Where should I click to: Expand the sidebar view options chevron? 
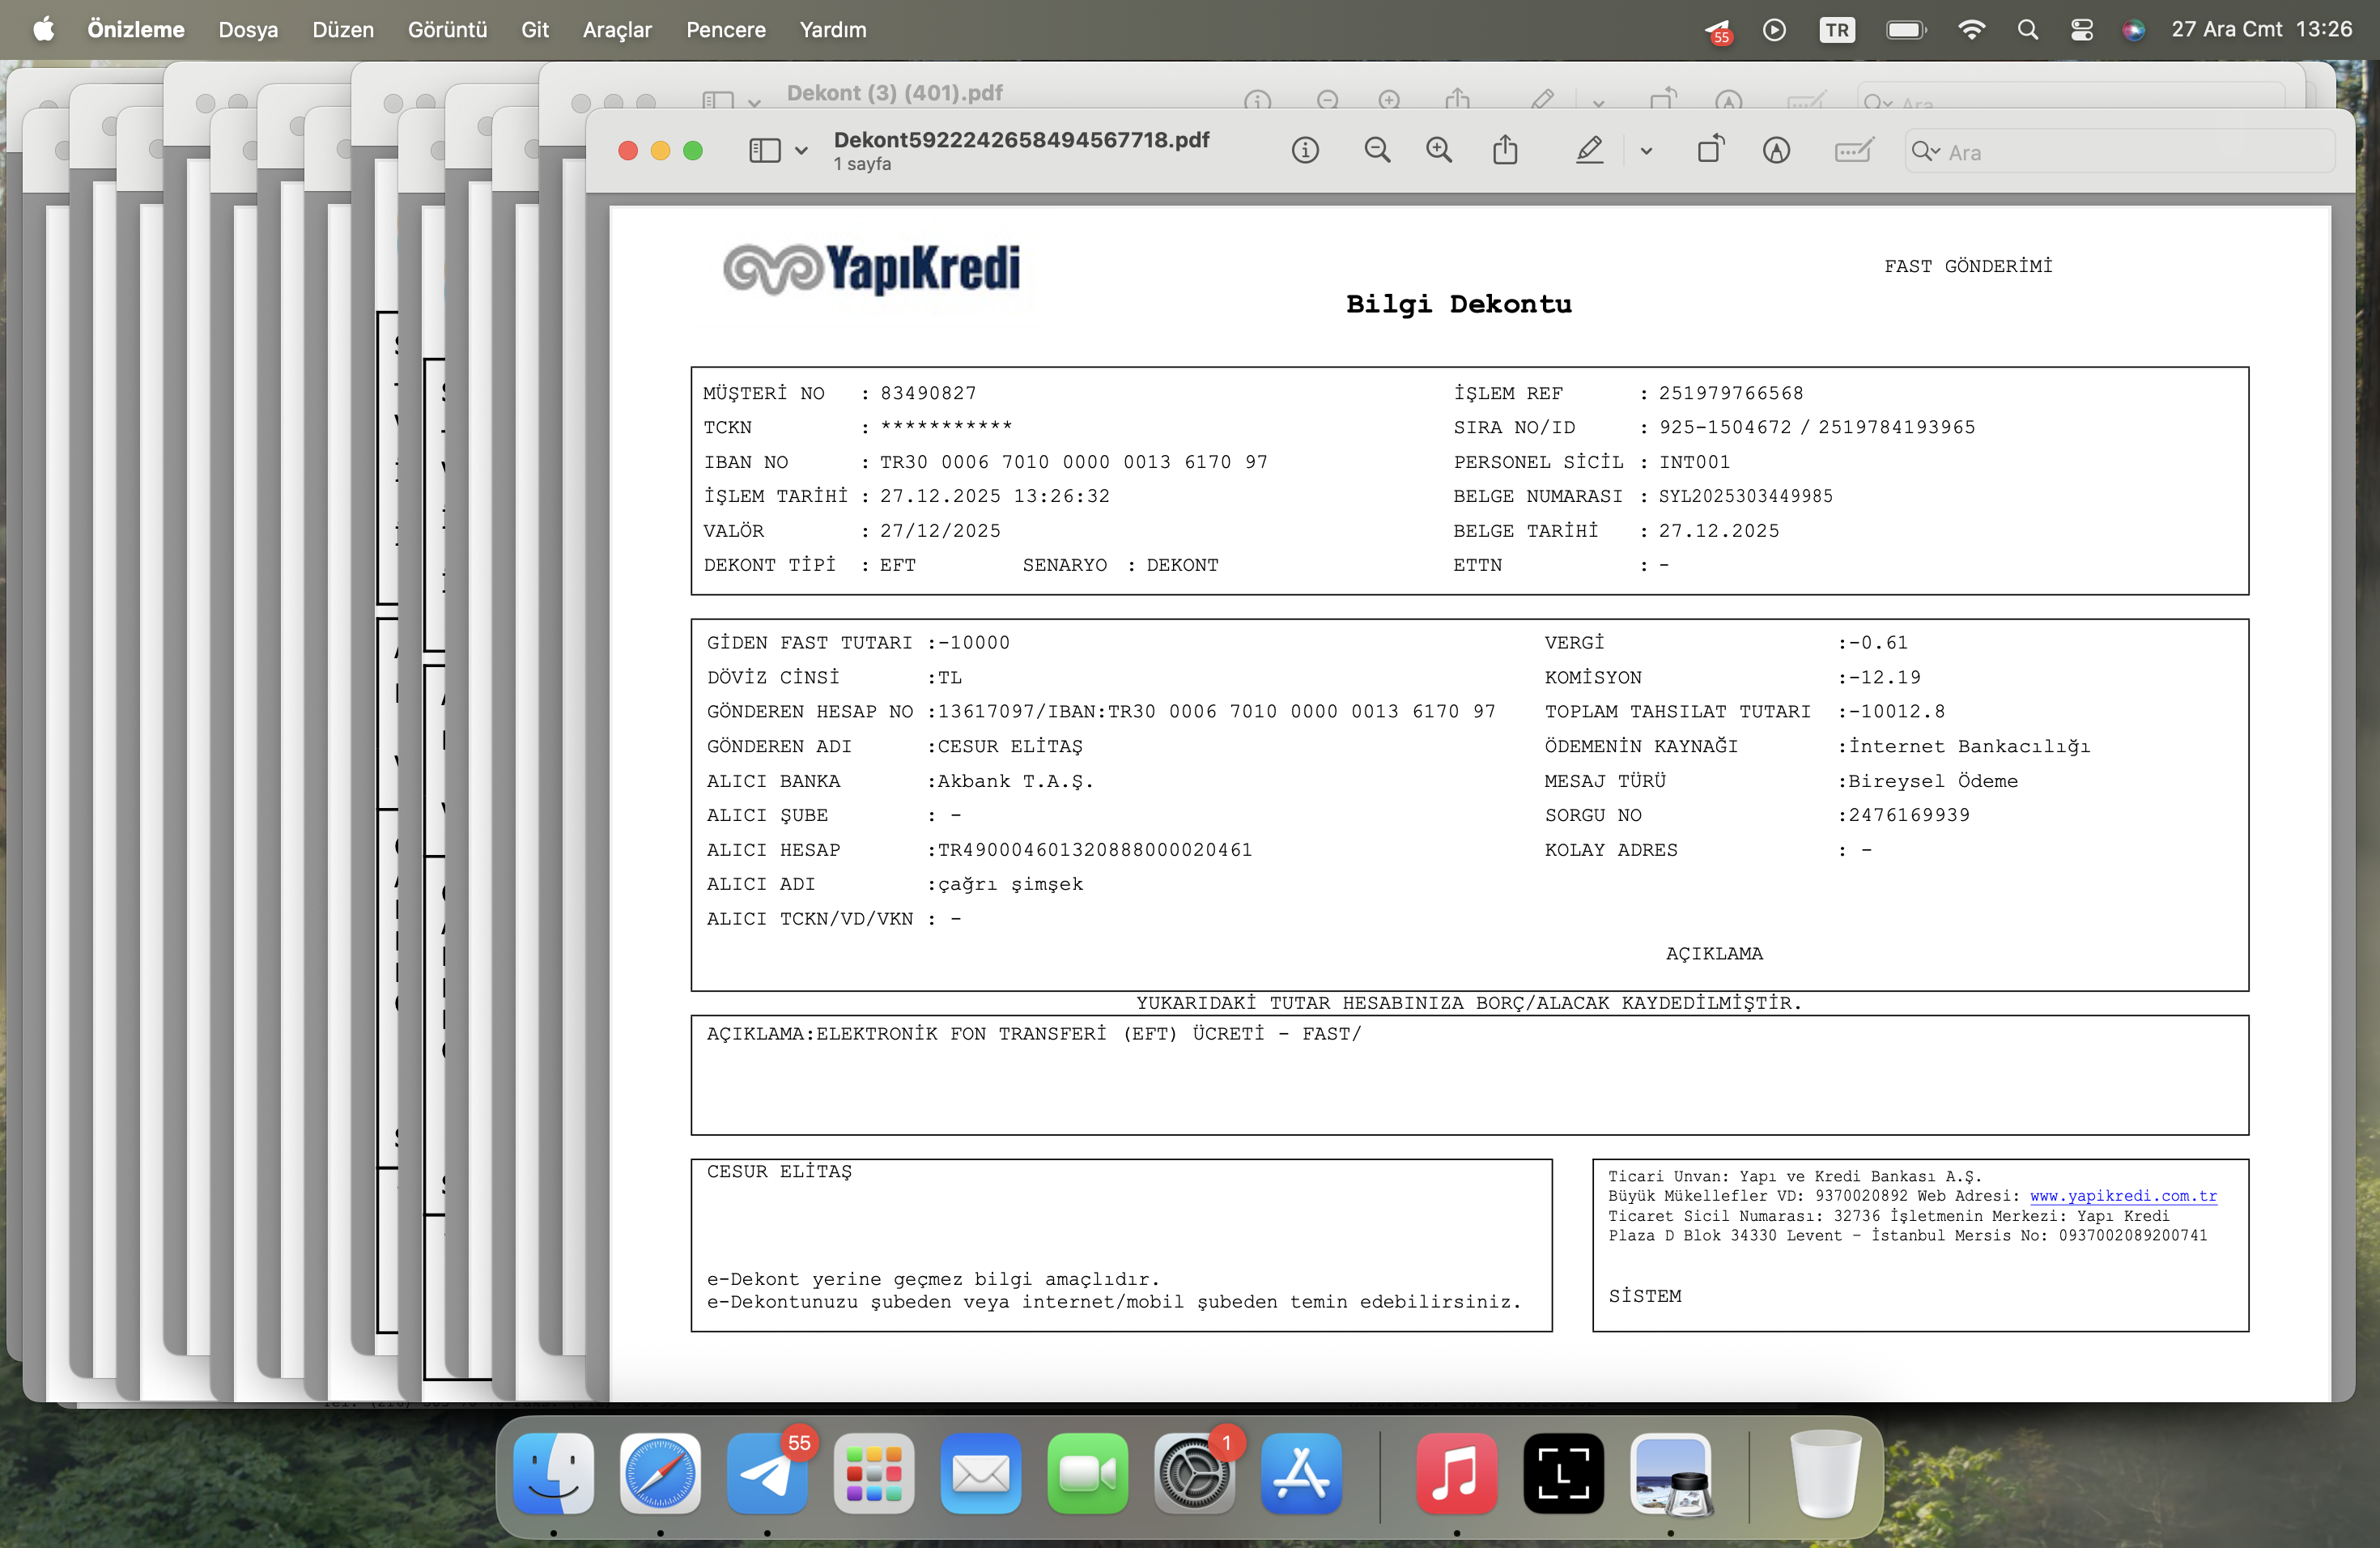[801, 152]
